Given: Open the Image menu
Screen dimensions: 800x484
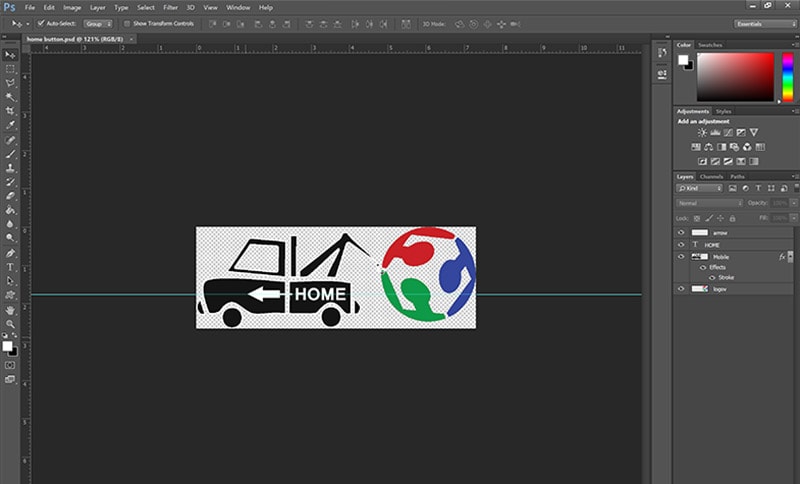Looking at the screenshot, I should (72, 8).
